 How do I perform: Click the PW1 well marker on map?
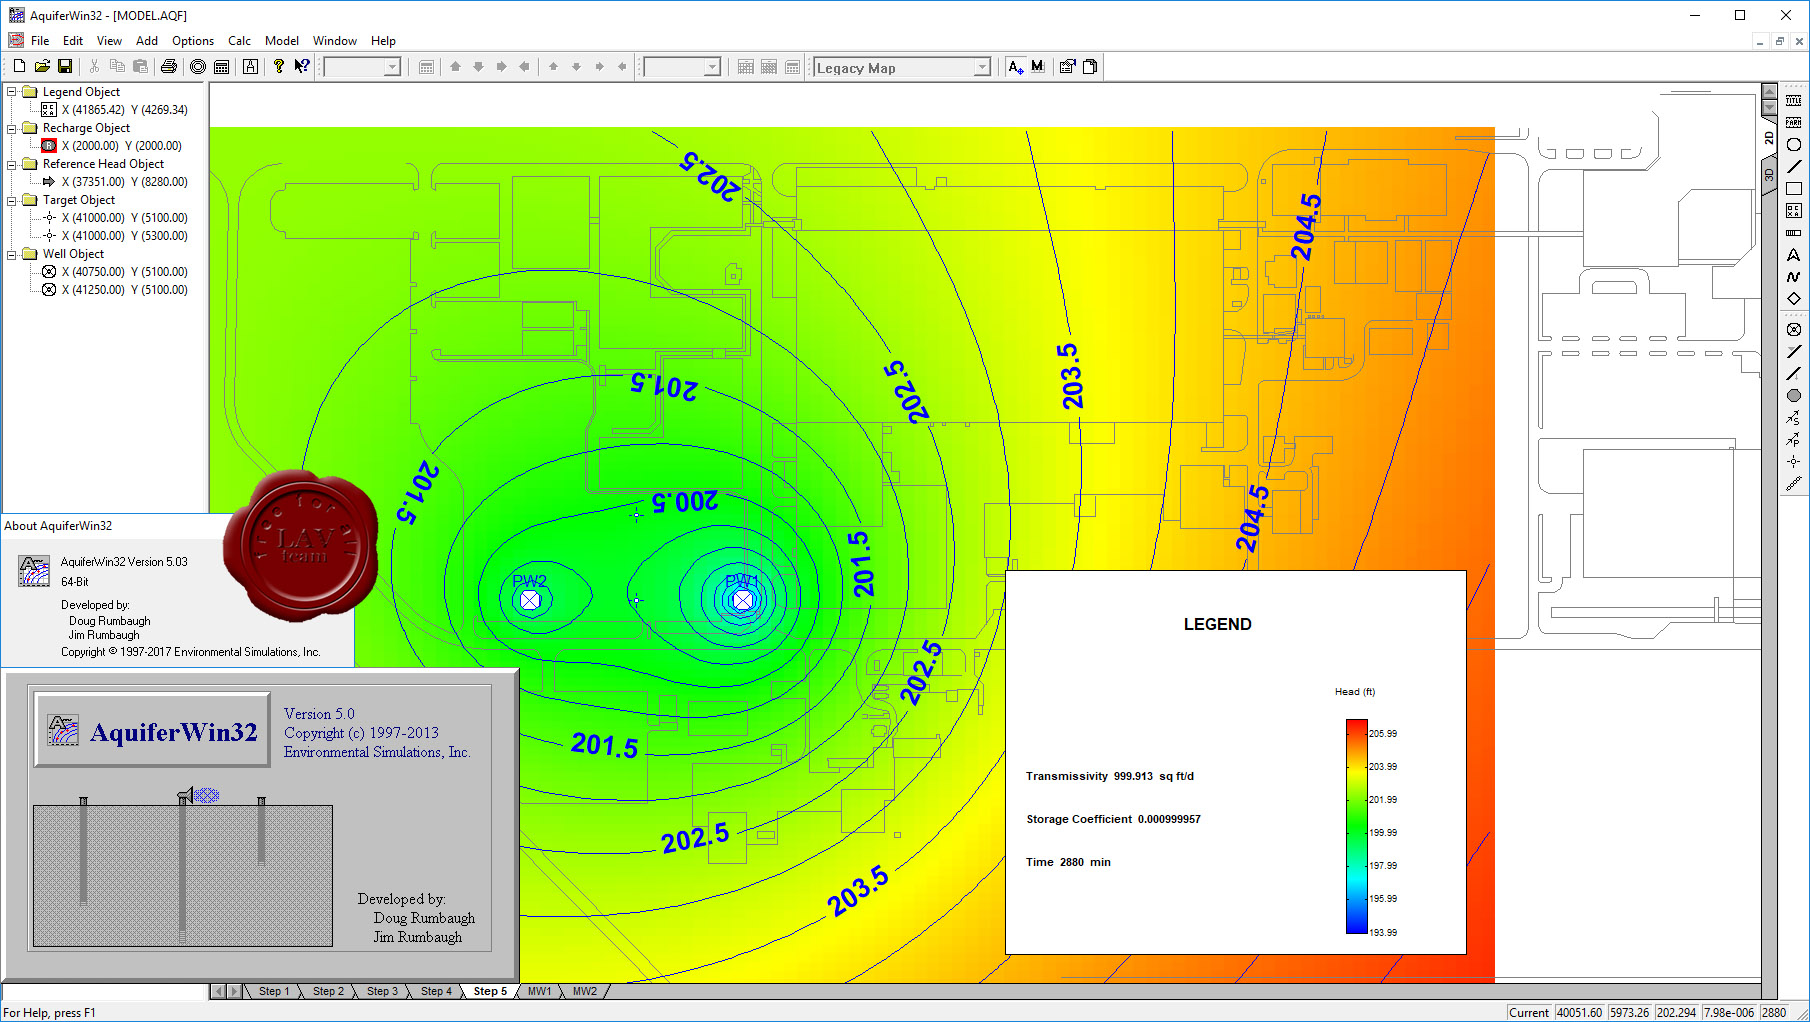[742, 600]
